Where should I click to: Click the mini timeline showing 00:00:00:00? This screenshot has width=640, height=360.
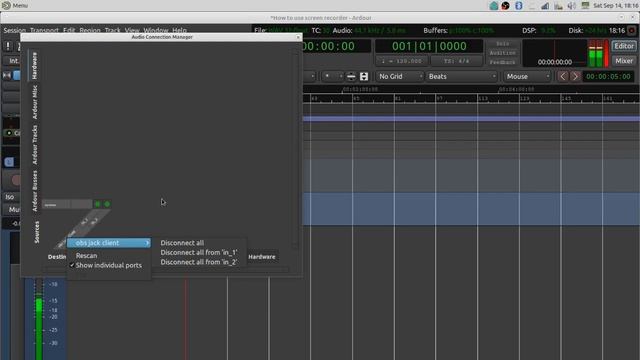point(554,53)
